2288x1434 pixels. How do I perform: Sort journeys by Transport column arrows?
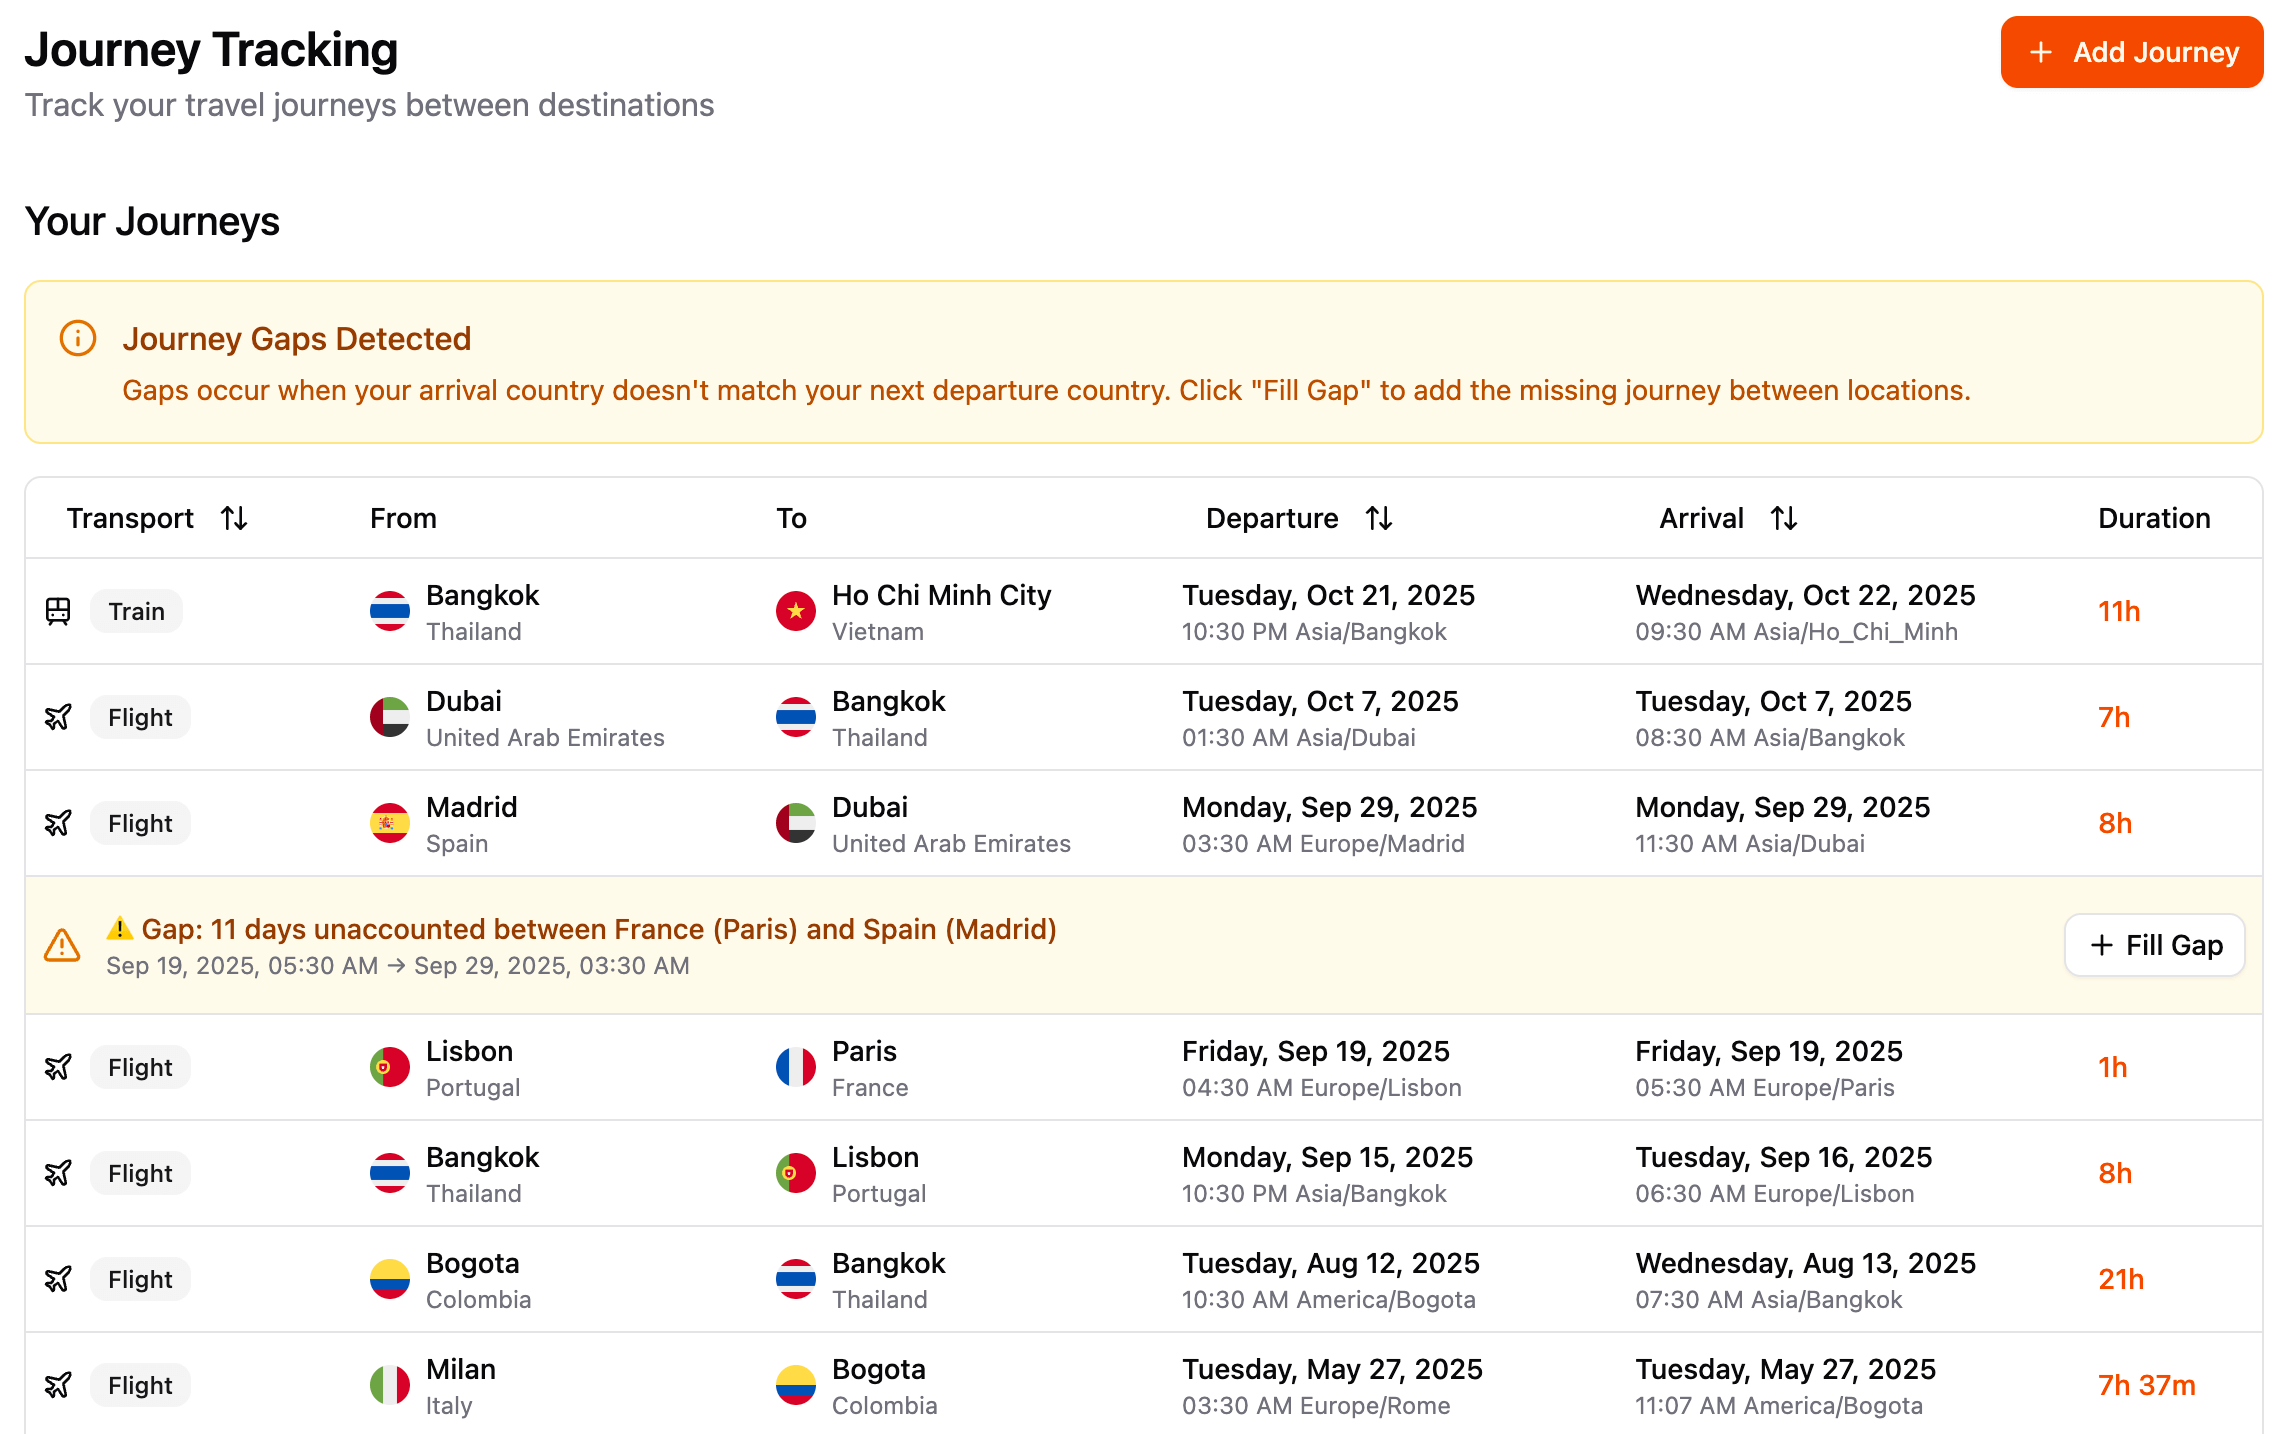pos(234,518)
